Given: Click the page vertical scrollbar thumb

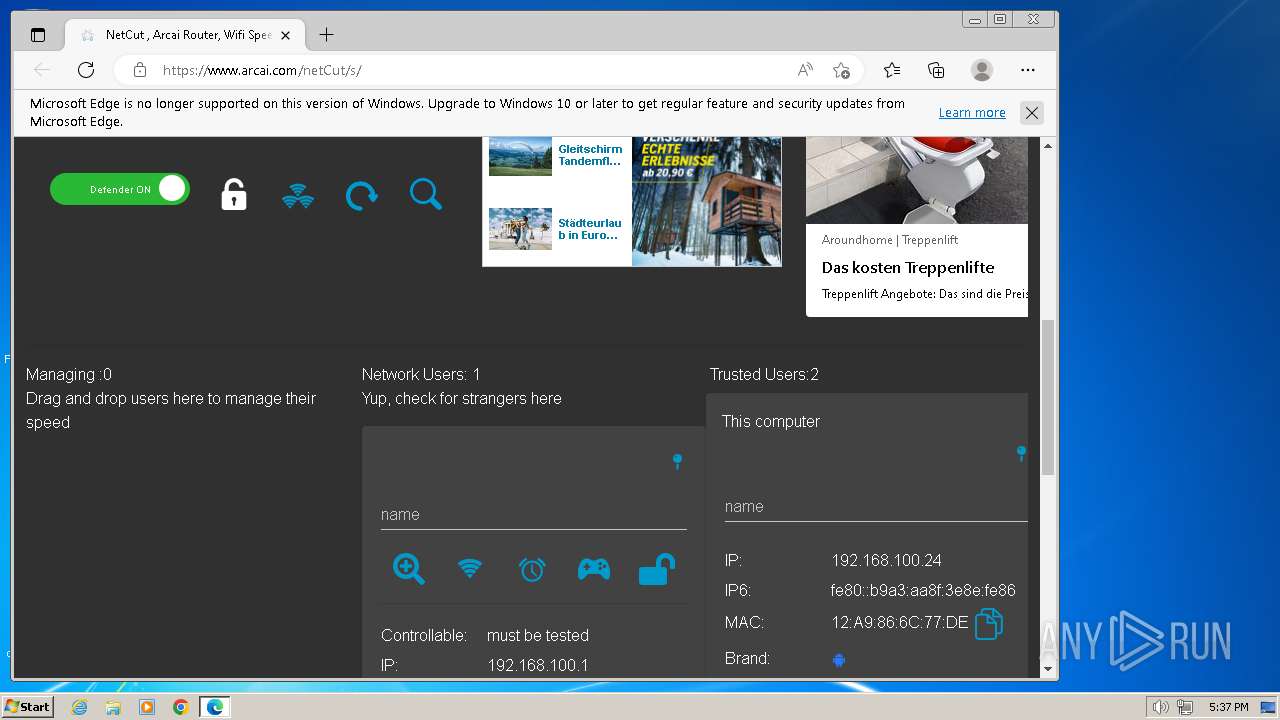Looking at the screenshot, I should click(1048, 397).
